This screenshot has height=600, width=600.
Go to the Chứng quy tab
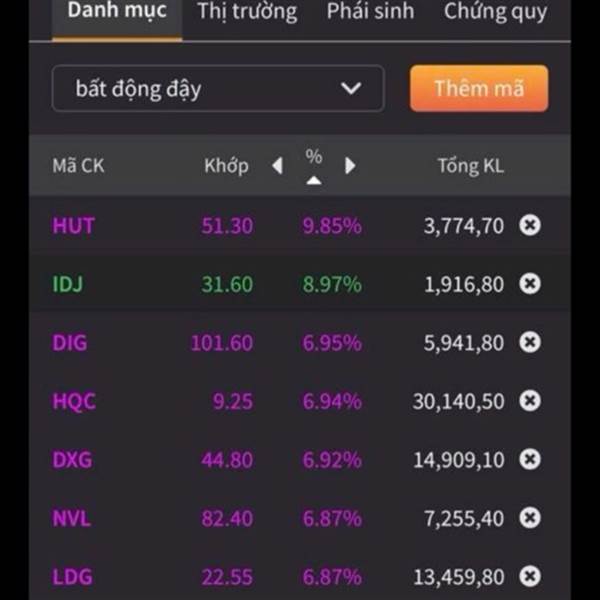495,12
